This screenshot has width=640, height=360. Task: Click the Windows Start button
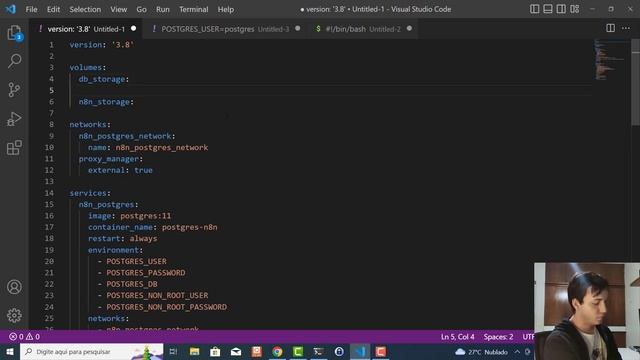pos(10,351)
